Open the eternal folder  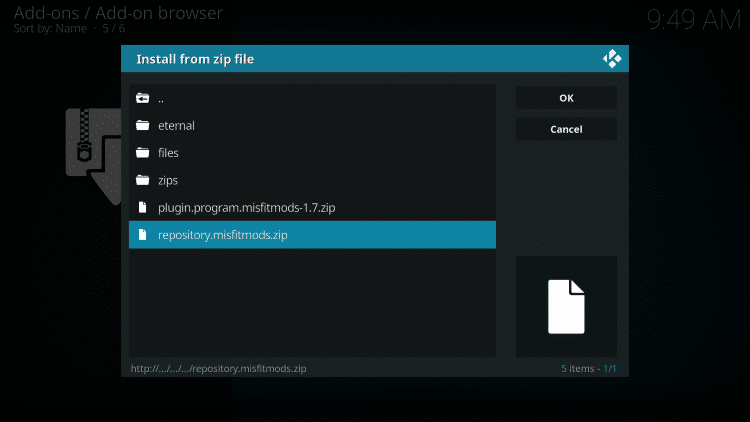(176, 126)
